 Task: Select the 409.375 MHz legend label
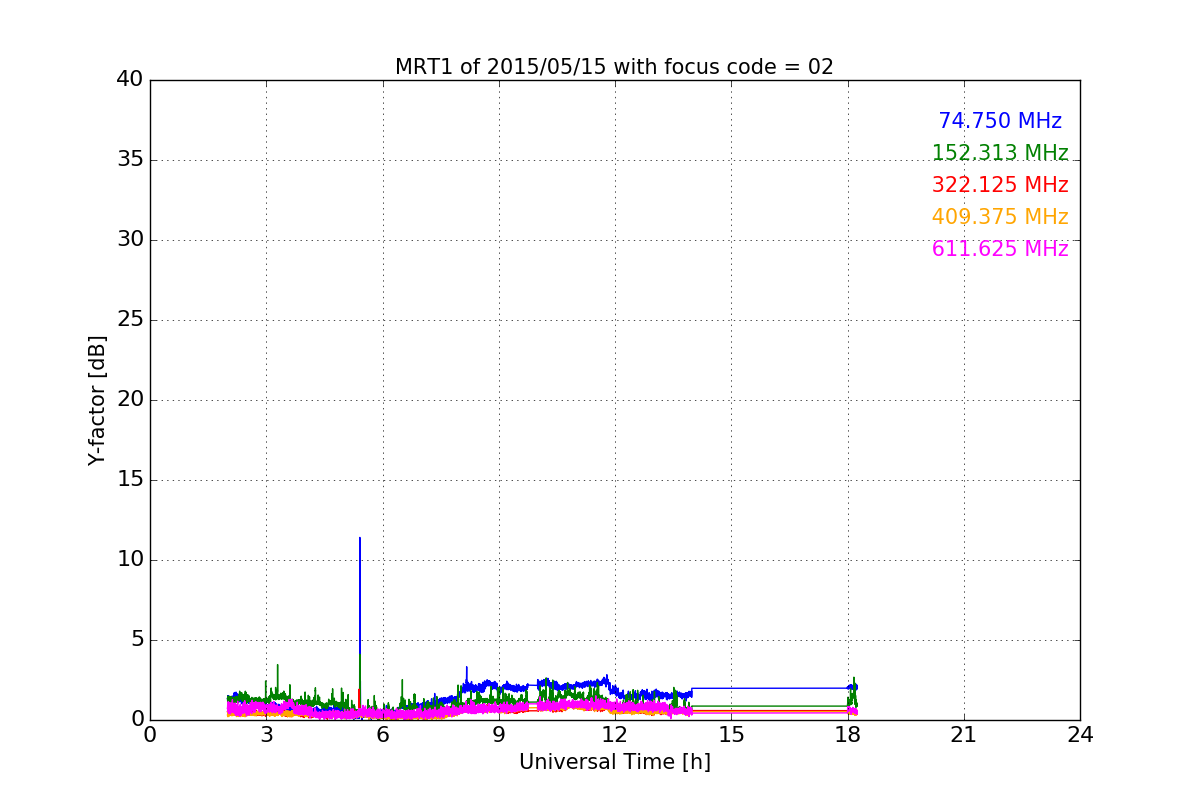pyautogui.click(x=1000, y=217)
